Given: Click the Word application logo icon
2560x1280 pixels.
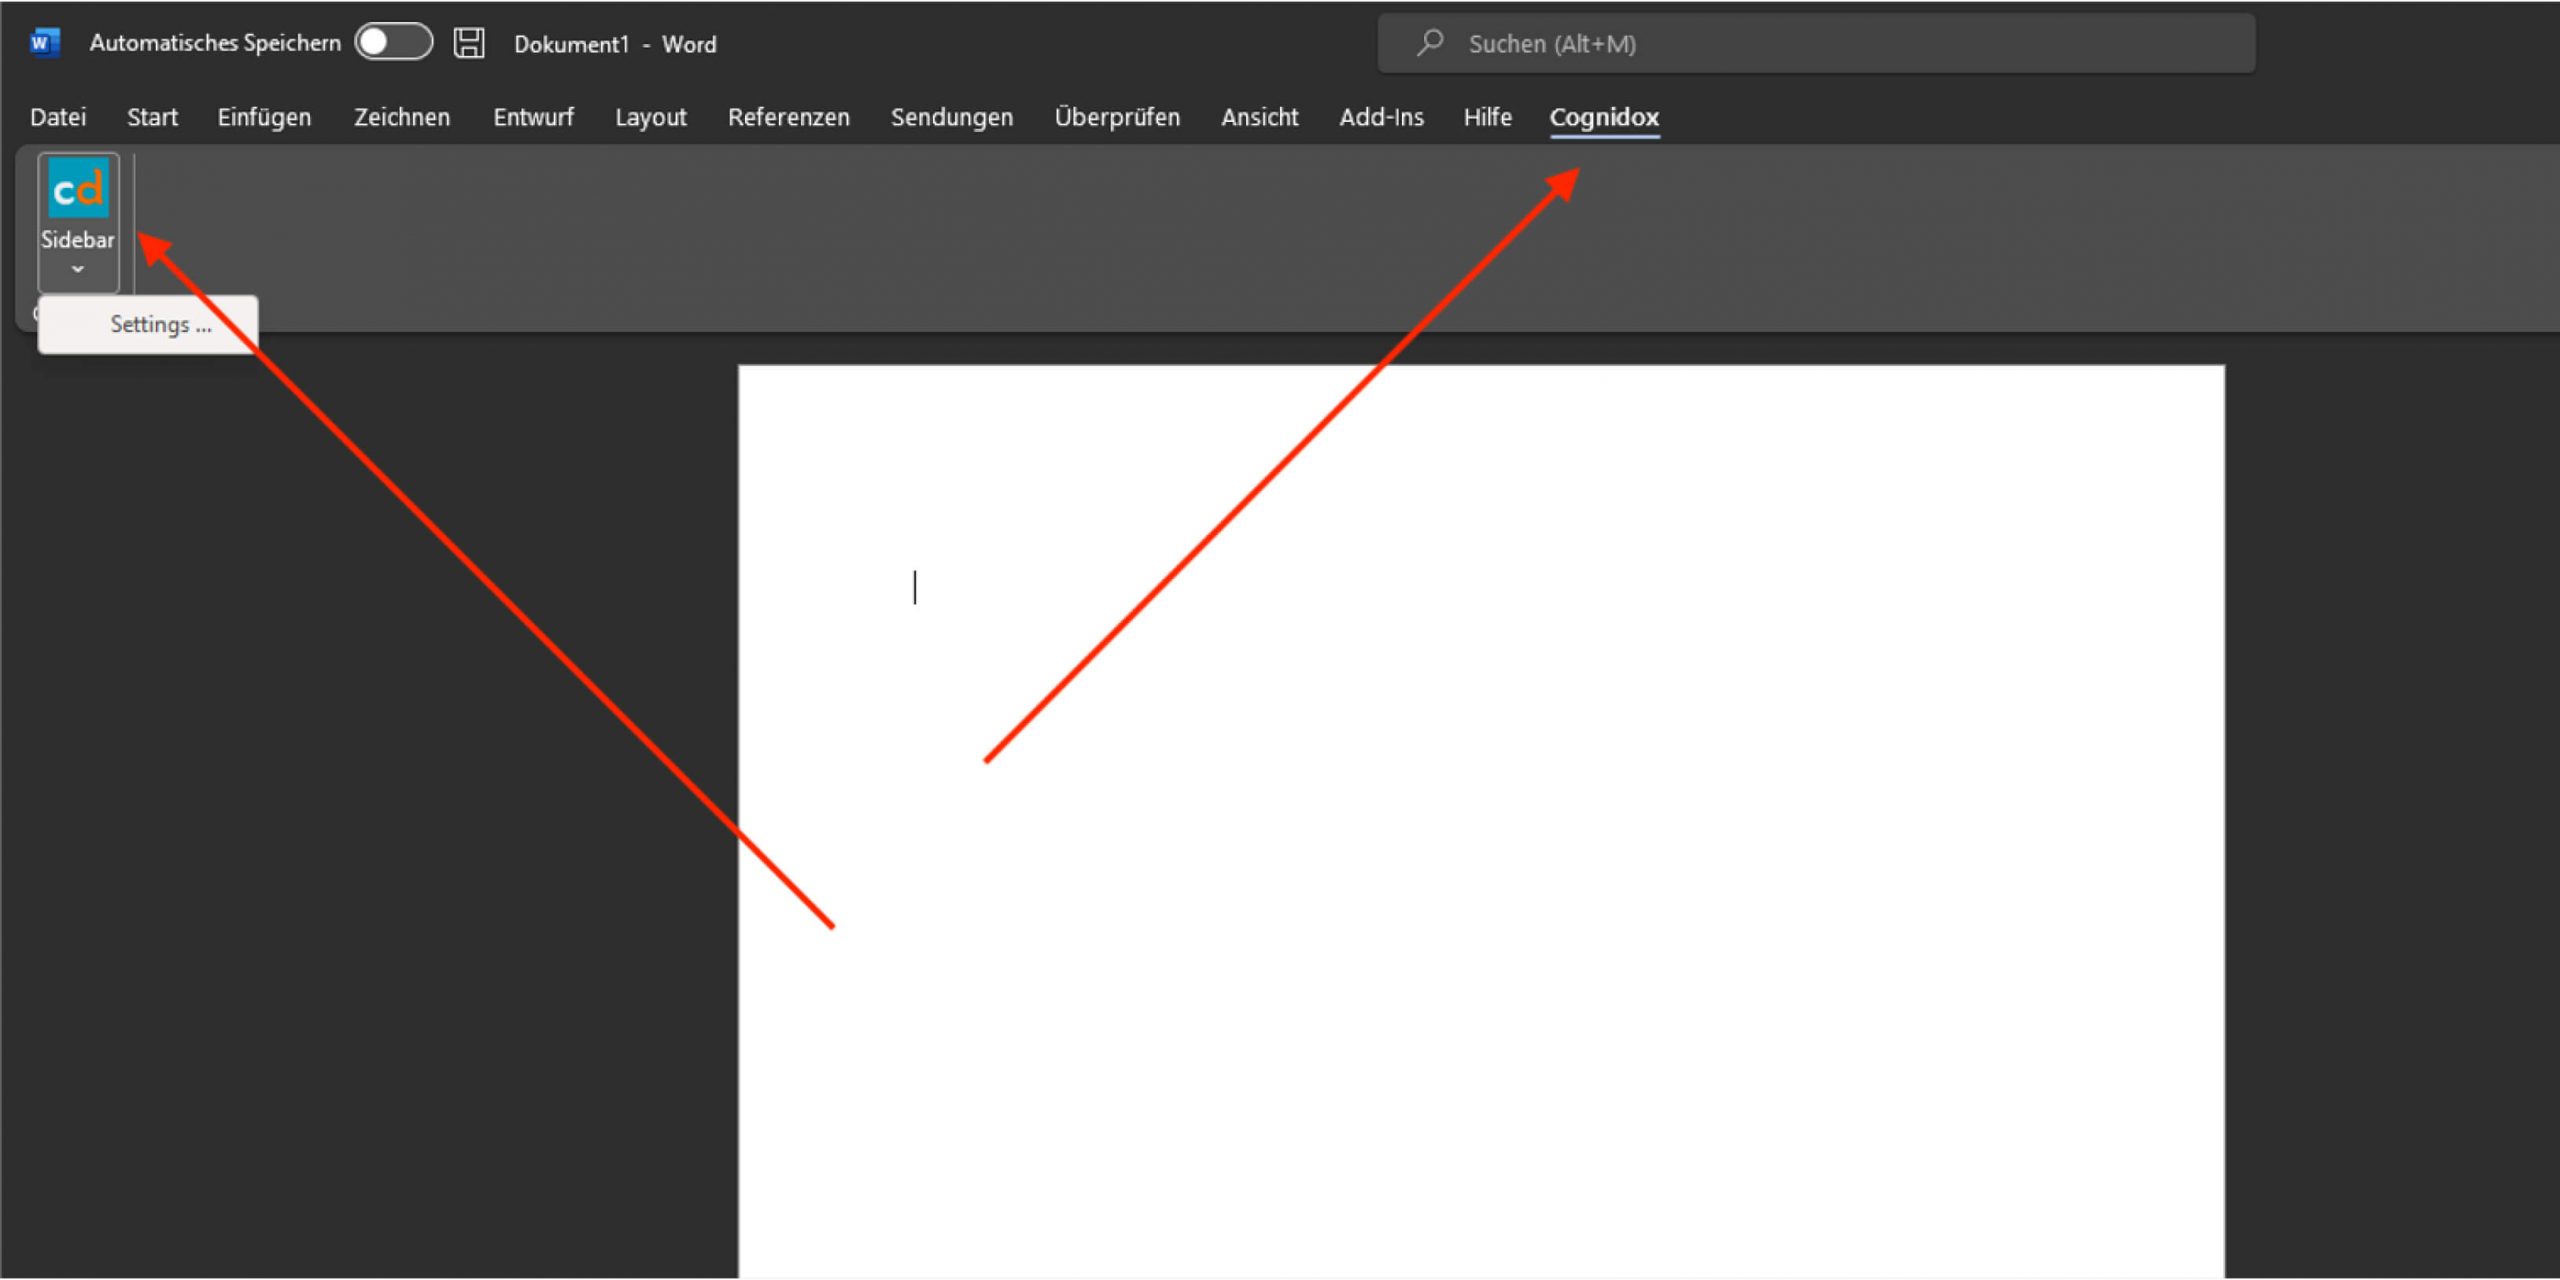Looking at the screenshot, I should 44,43.
